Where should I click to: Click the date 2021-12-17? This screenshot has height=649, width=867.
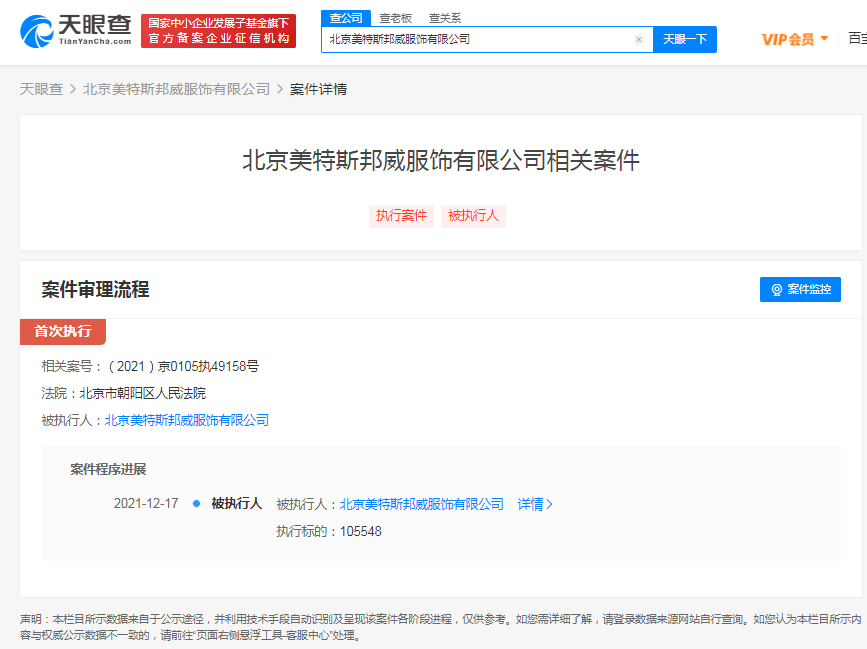146,503
